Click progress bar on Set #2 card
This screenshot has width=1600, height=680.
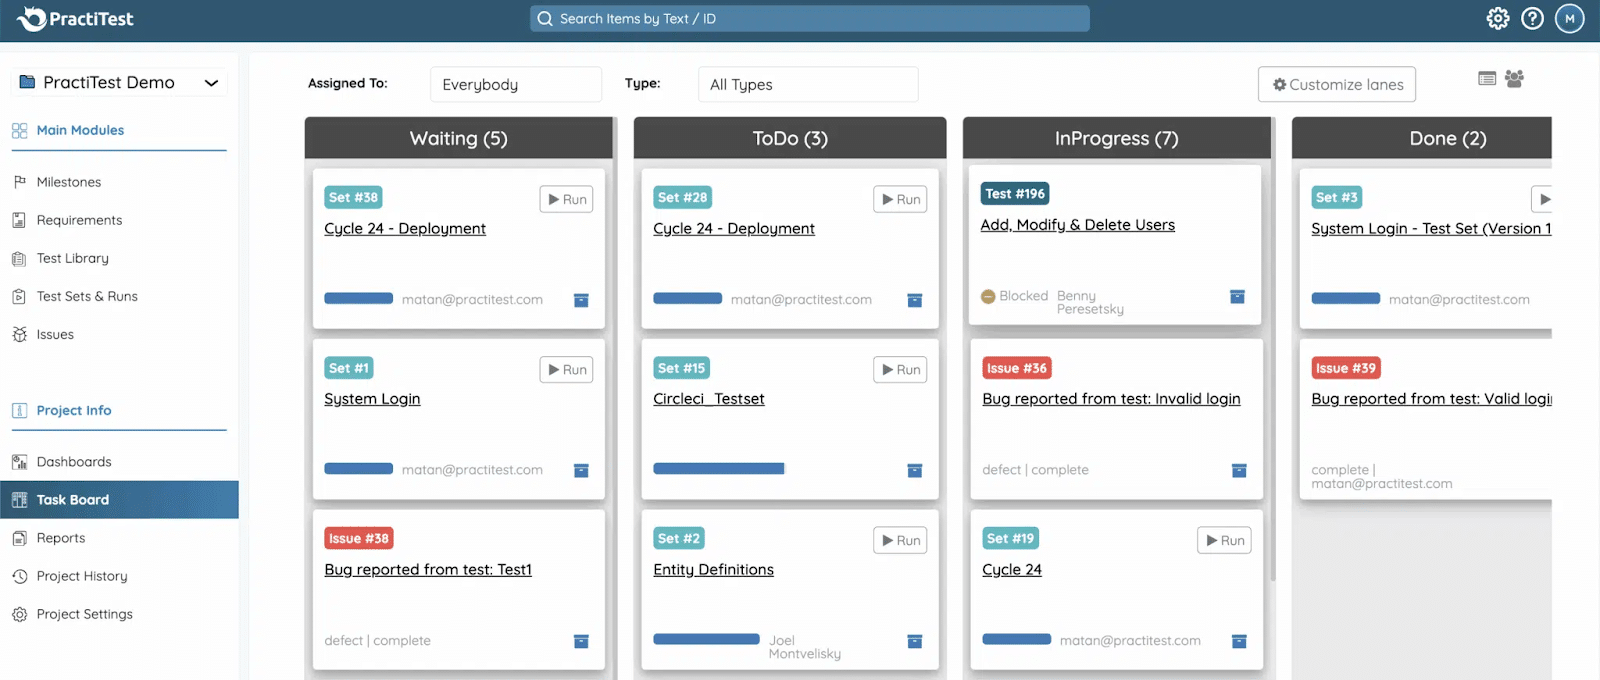pyautogui.click(x=706, y=639)
